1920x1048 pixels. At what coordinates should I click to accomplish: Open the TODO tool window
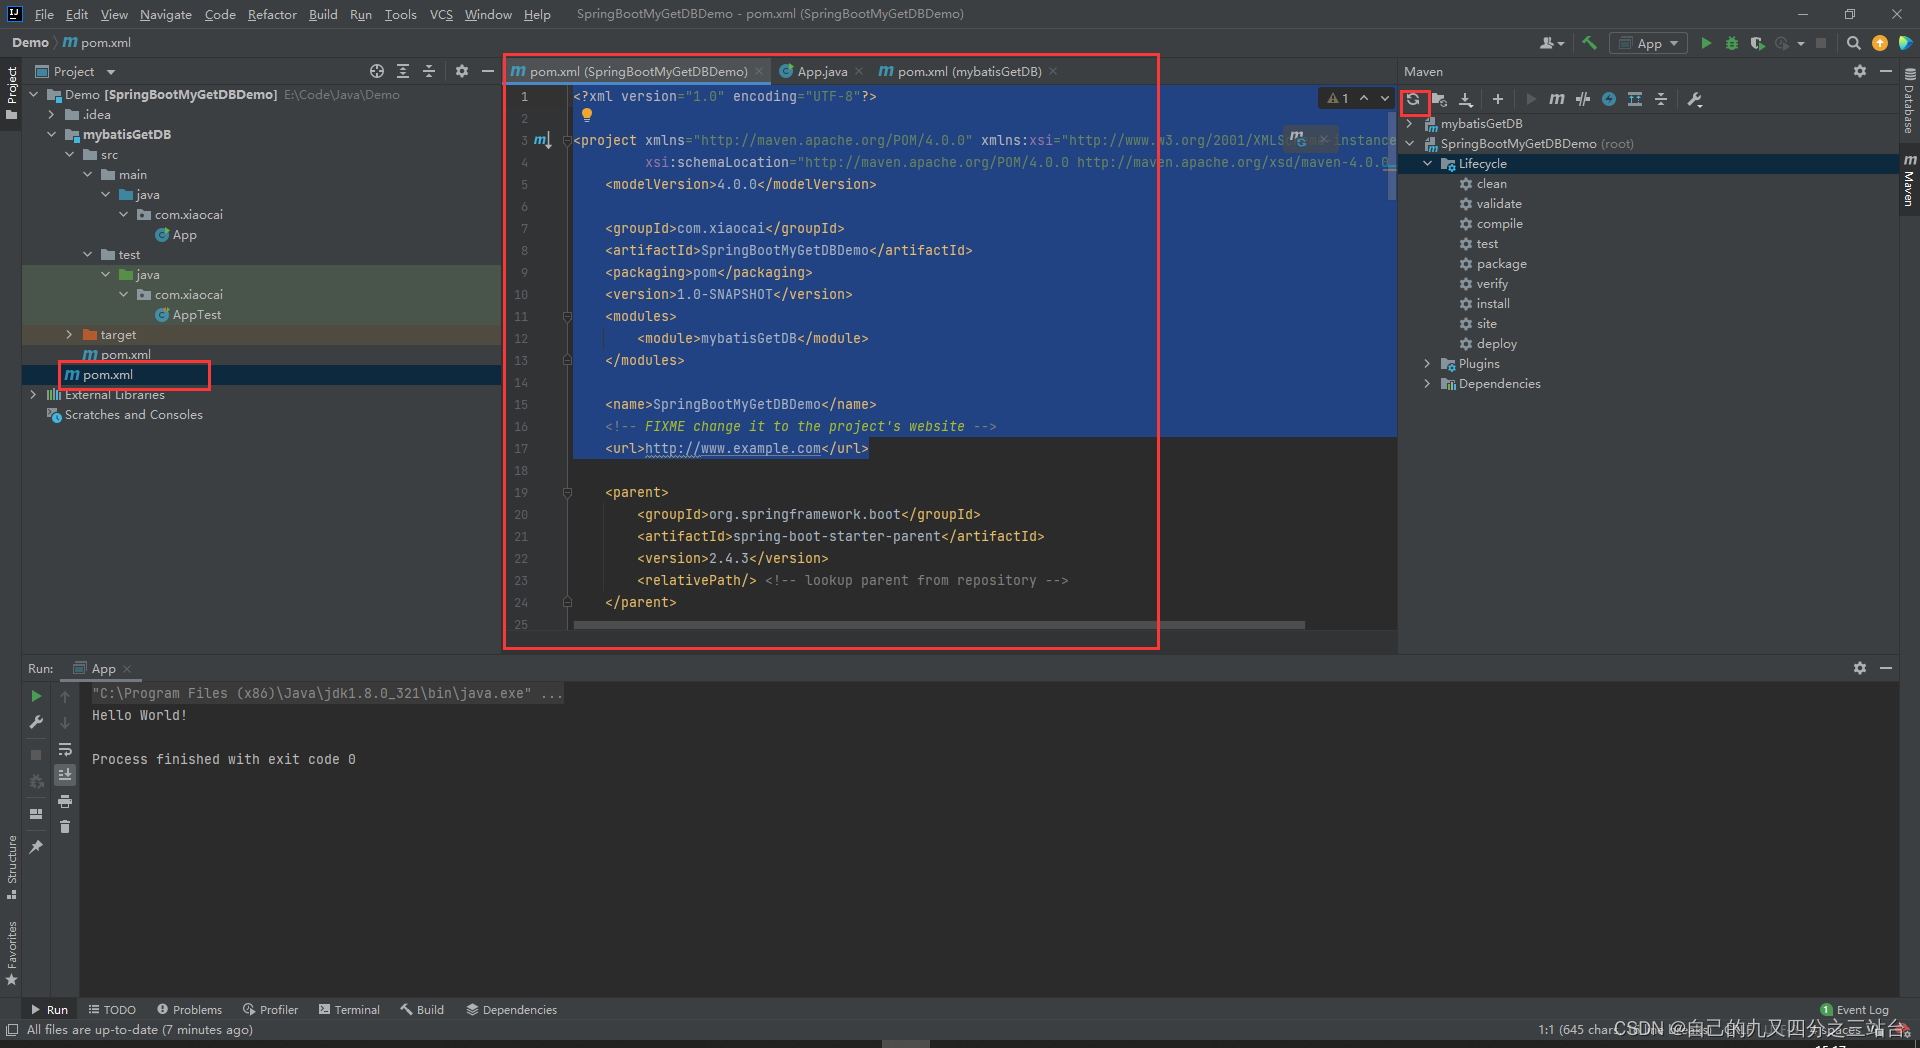pos(112,1010)
